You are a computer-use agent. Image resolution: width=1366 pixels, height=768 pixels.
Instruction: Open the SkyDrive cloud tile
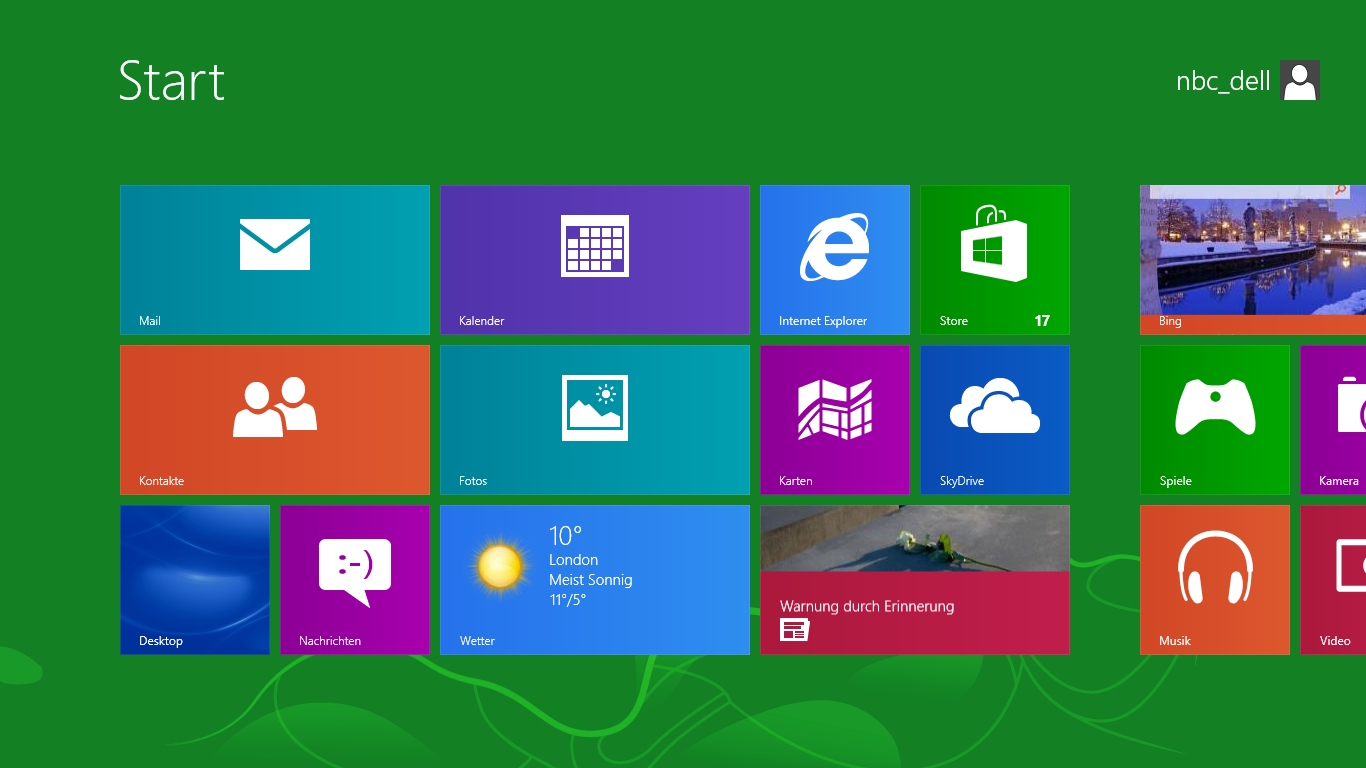(995, 420)
